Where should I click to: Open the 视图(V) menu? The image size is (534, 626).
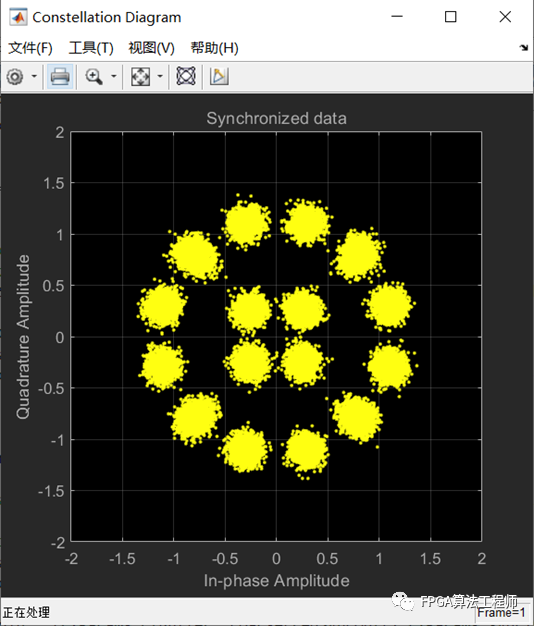[152, 48]
